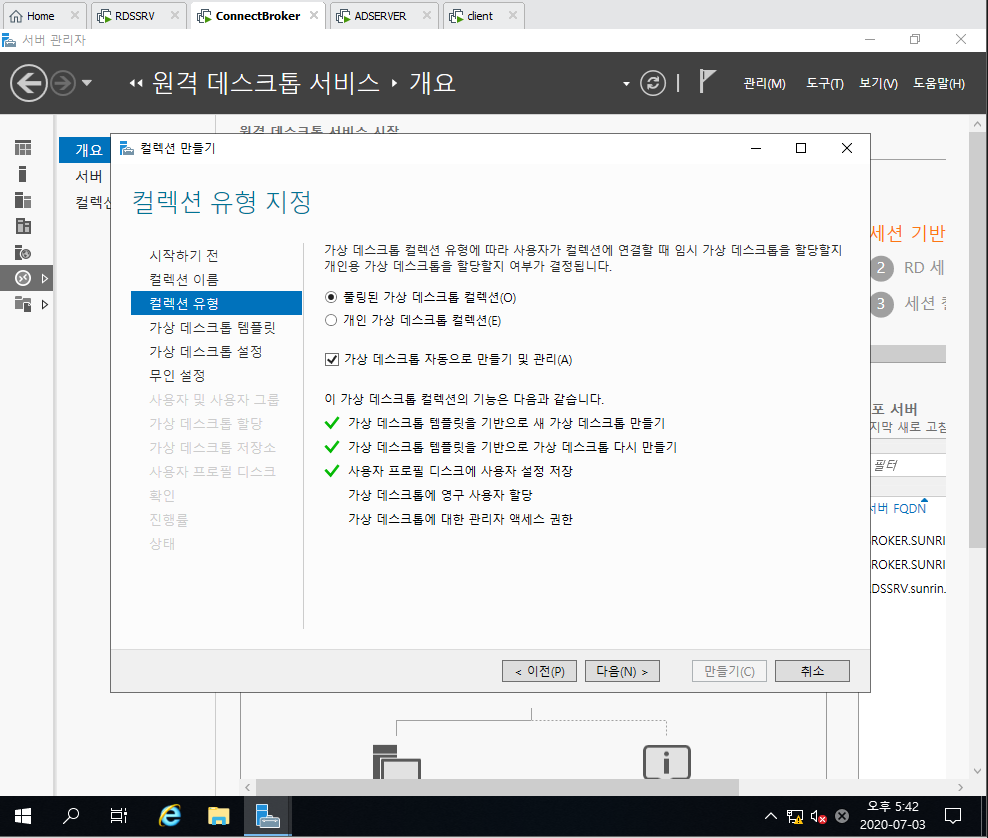Sort by 서버 FQDN column header
Image resolution: width=988 pixels, height=838 pixels.
pos(899,508)
